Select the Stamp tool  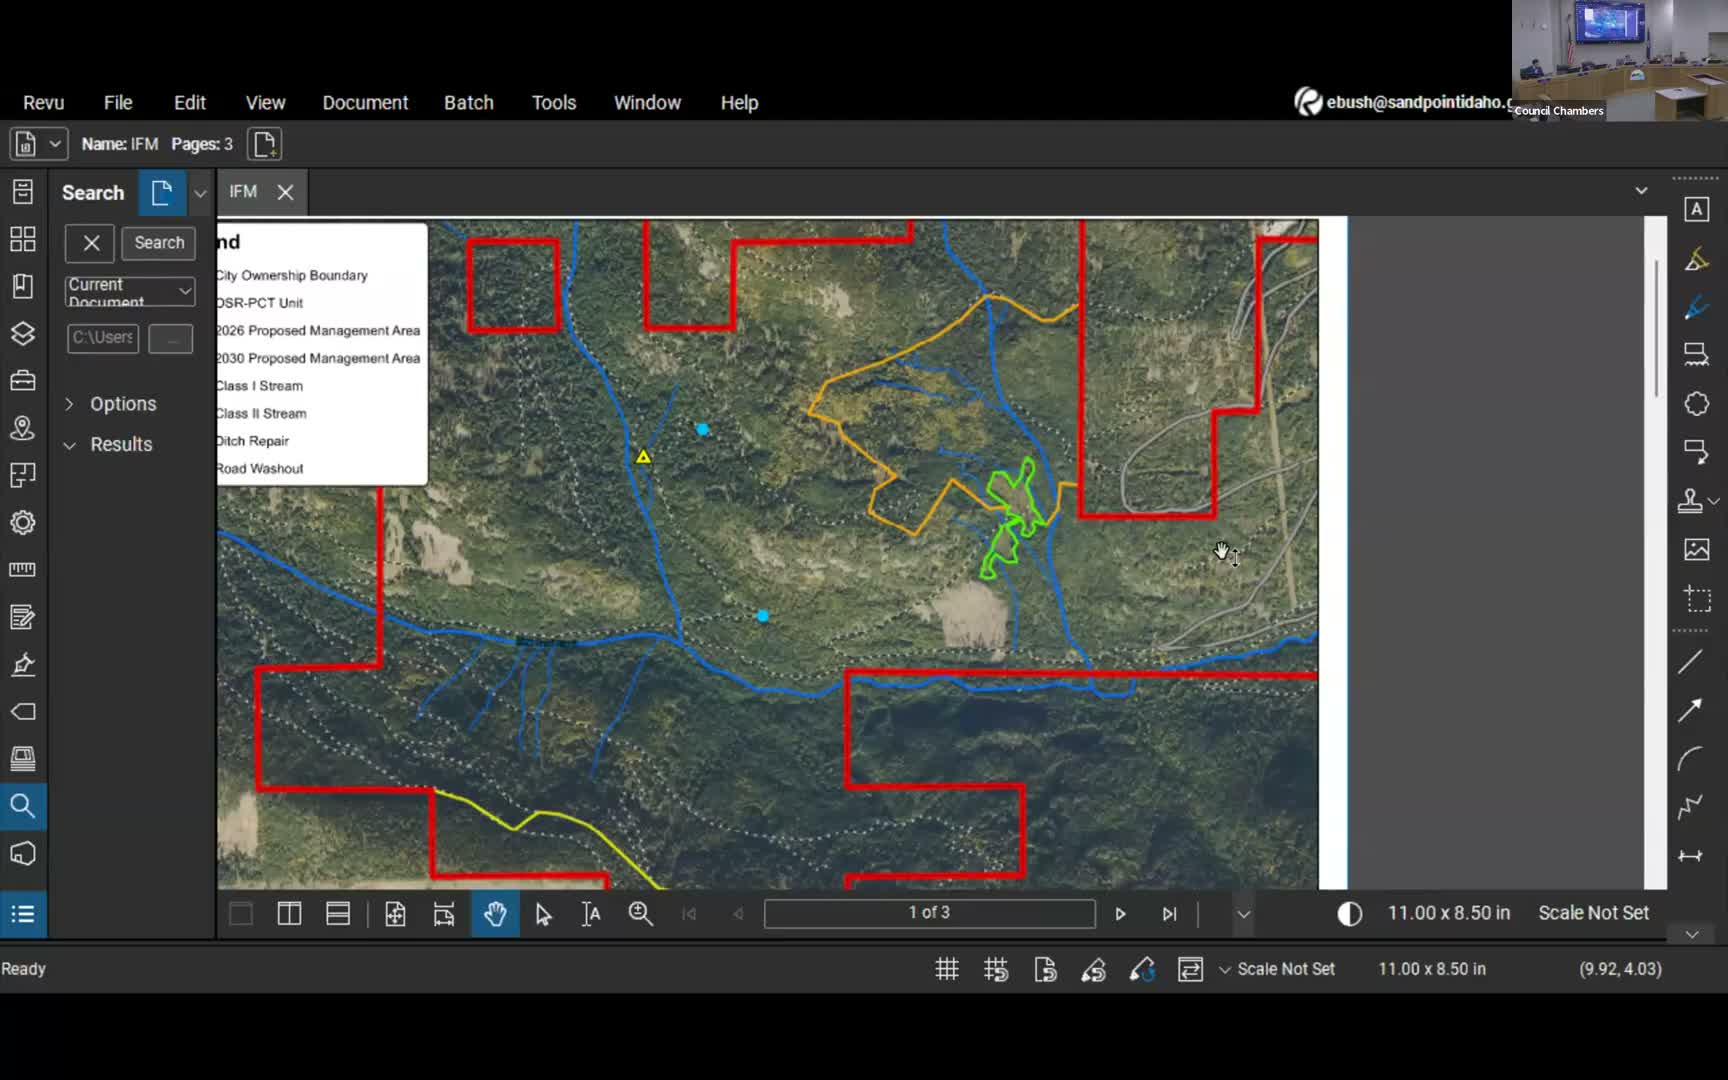click(x=1690, y=501)
